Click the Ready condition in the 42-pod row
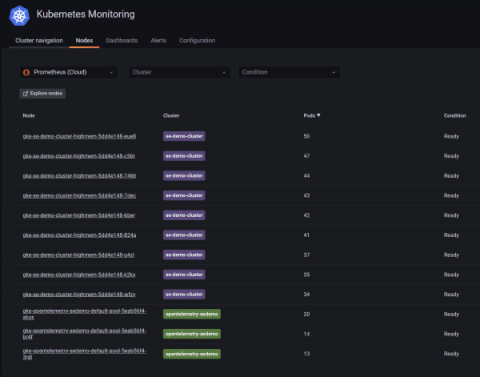 451,215
